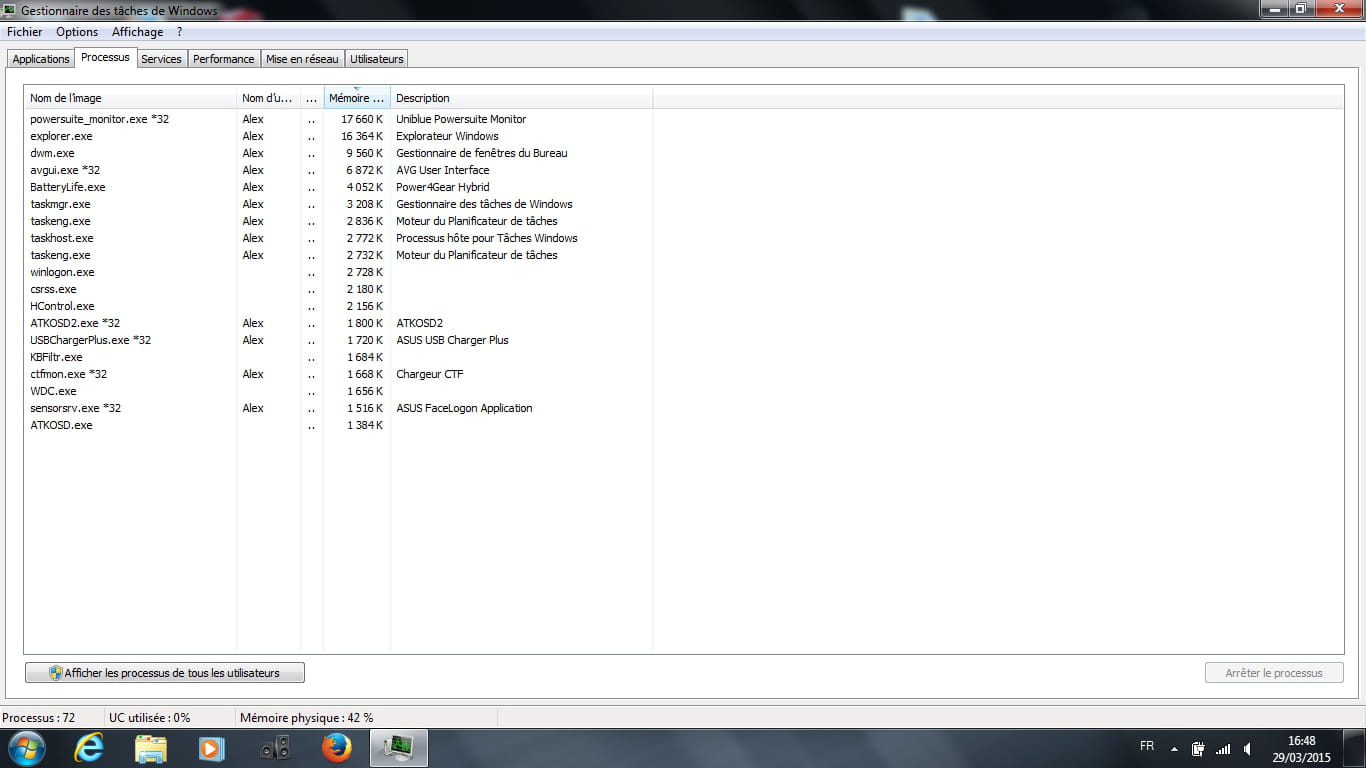Open Windows Media Player from taskbar

tap(212, 747)
